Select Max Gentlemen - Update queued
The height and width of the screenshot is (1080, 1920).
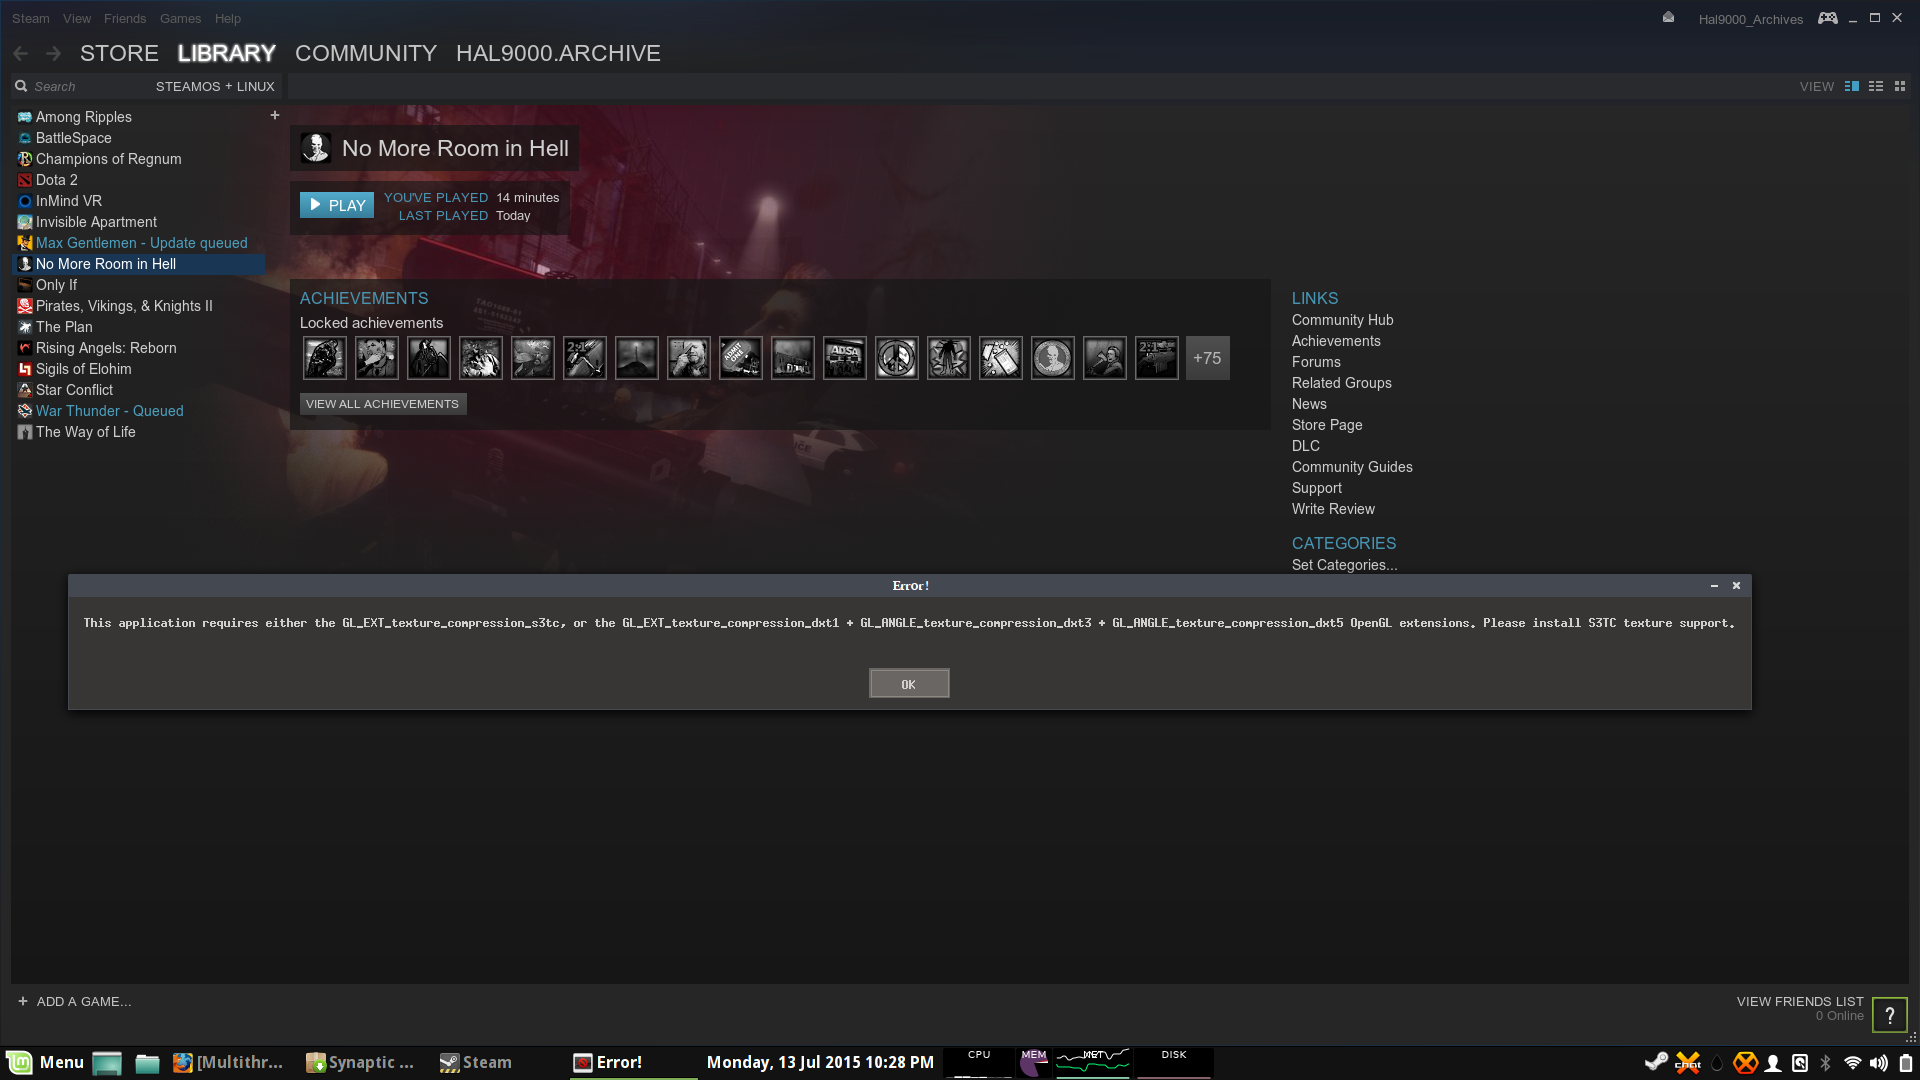[x=138, y=243]
